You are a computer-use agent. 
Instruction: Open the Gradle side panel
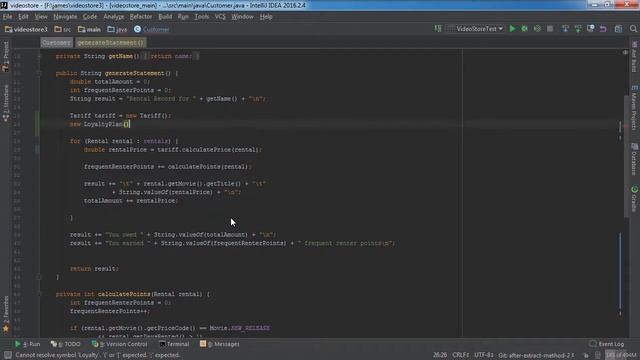pyautogui.click(x=634, y=199)
